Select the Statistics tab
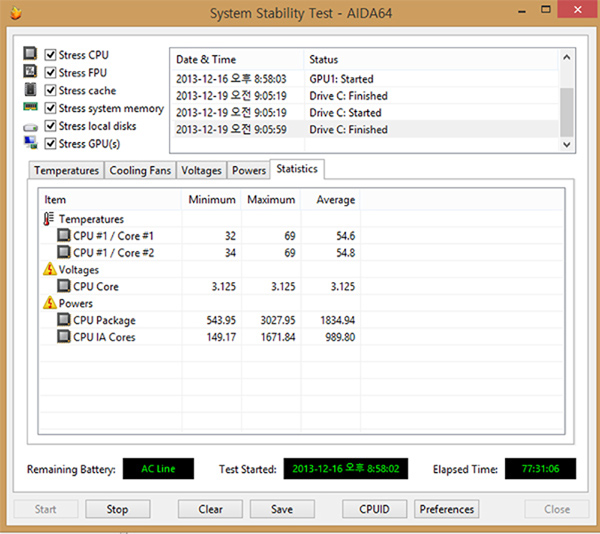Image resolution: width=600 pixels, height=534 pixels. (x=297, y=169)
